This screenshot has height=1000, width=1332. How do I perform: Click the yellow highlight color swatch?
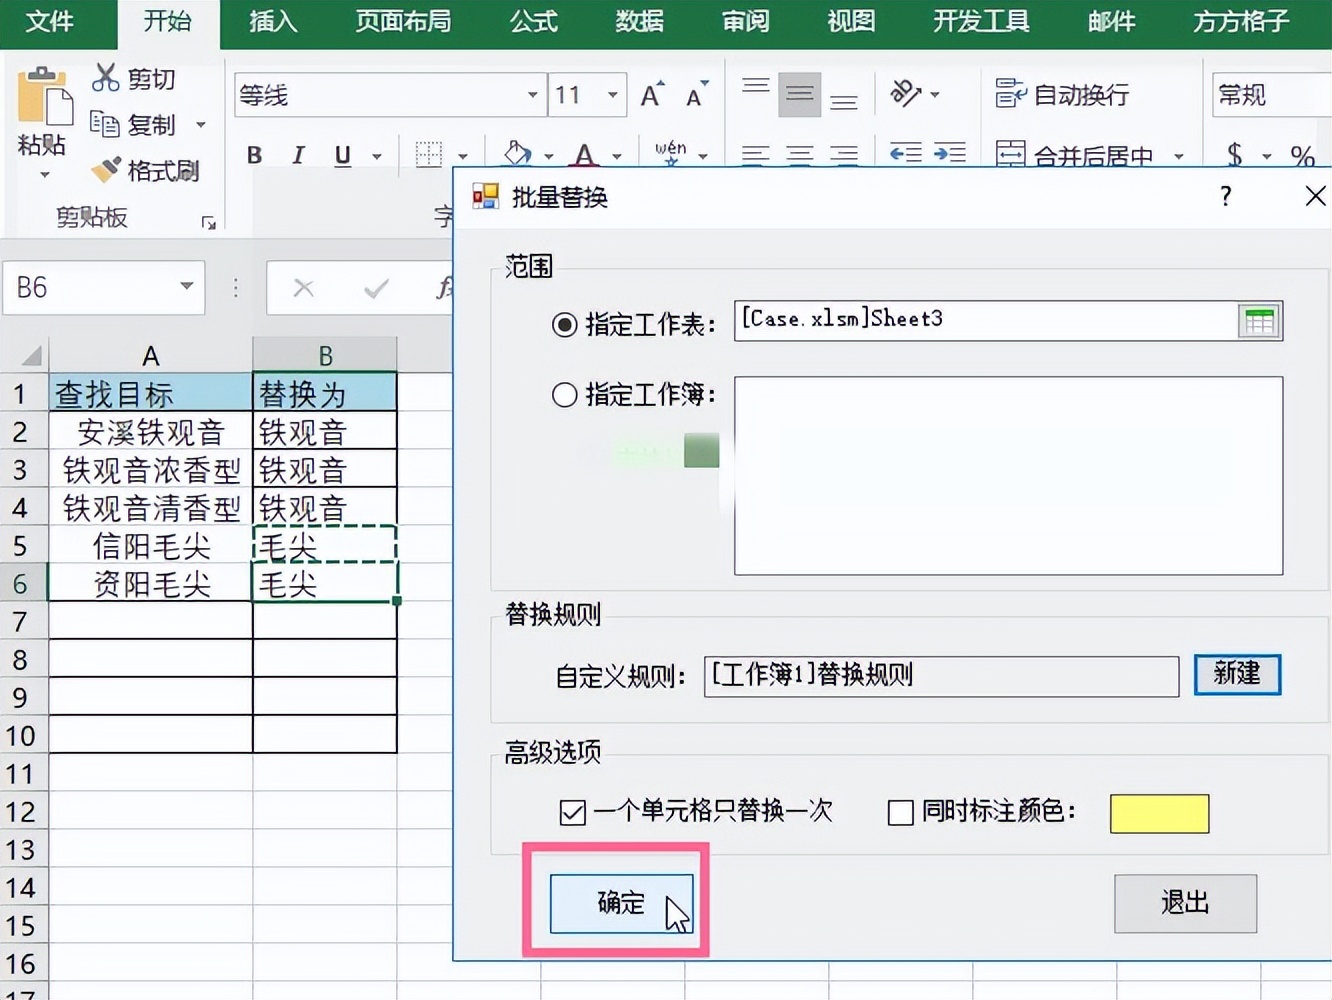point(1159,814)
